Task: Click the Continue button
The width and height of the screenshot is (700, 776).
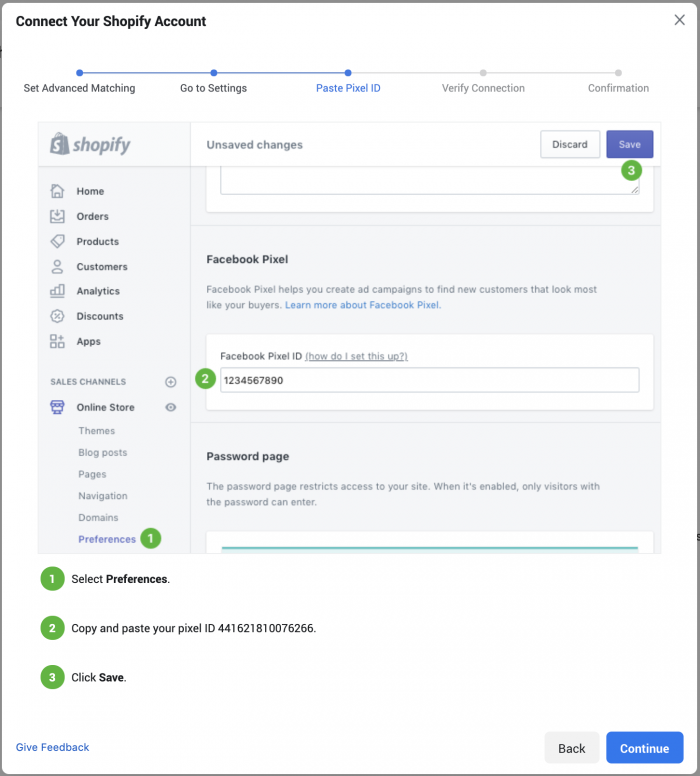Action: 644,748
